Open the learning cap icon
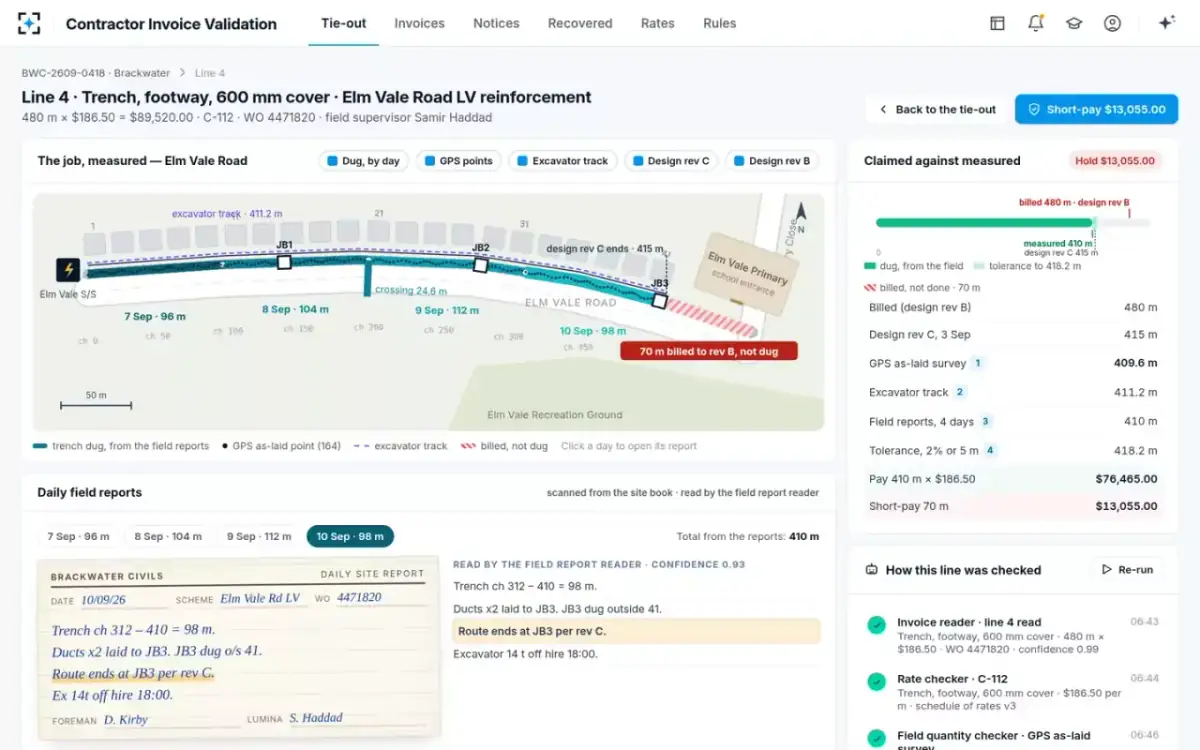Image resolution: width=1200 pixels, height=750 pixels. (x=1074, y=23)
